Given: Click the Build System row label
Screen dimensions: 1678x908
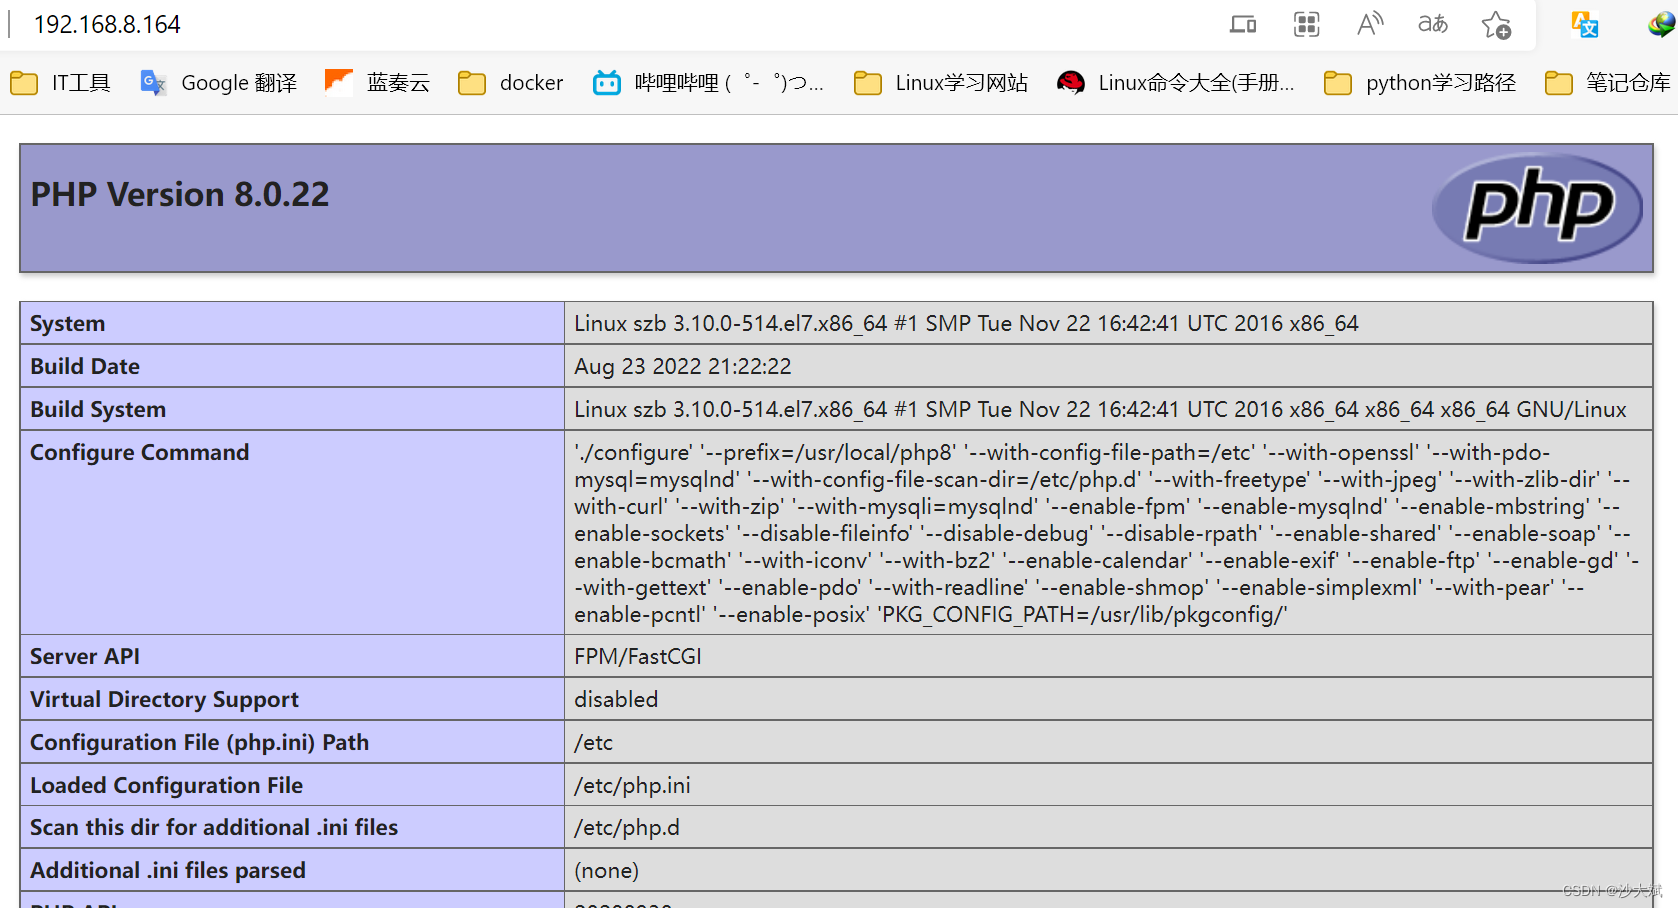Looking at the screenshot, I should [x=98, y=409].
